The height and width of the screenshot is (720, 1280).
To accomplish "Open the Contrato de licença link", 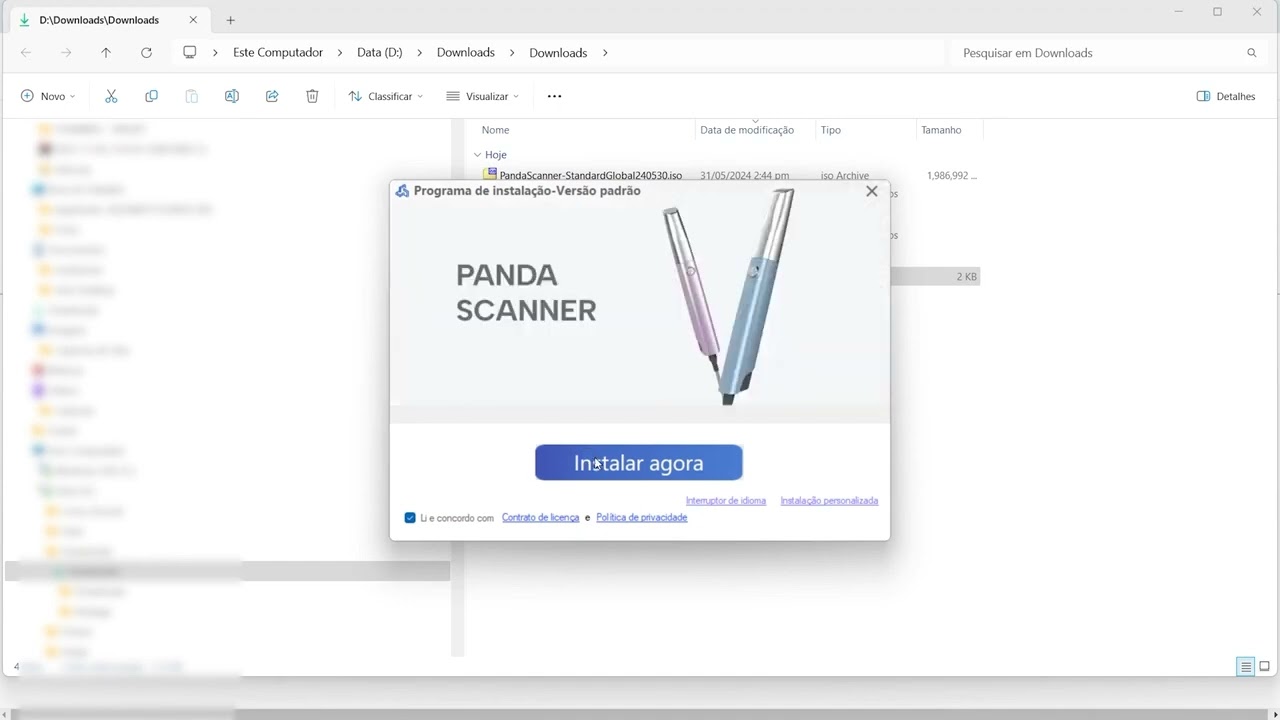I will click(x=540, y=518).
